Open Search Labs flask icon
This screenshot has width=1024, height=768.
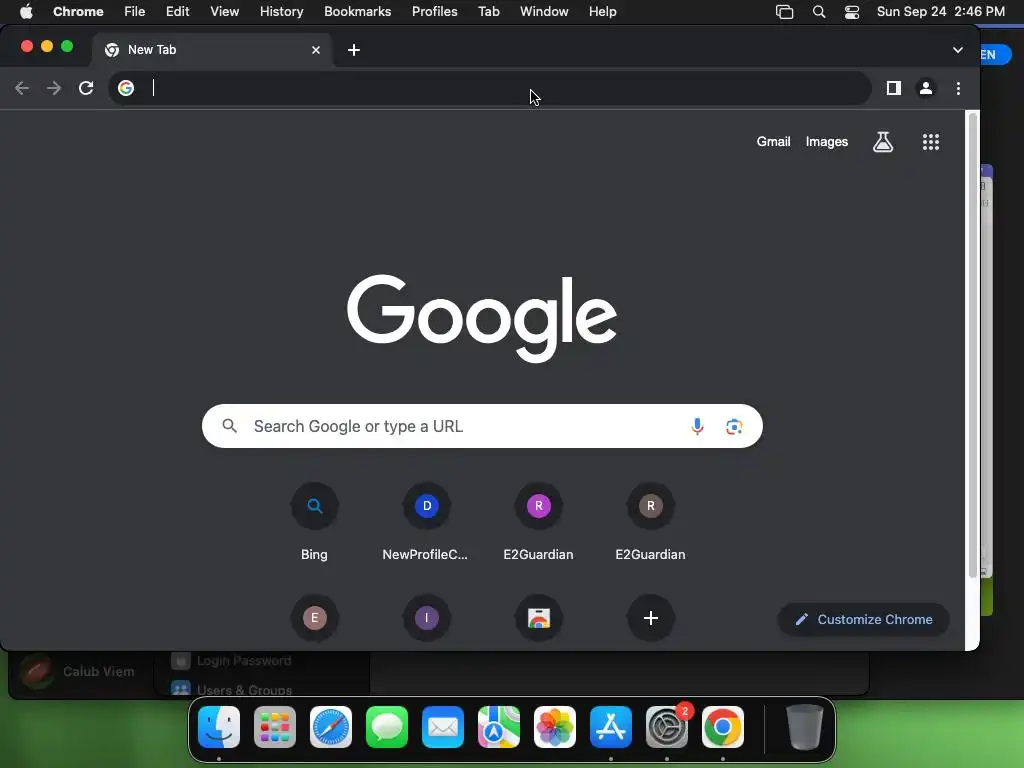[883, 142]
